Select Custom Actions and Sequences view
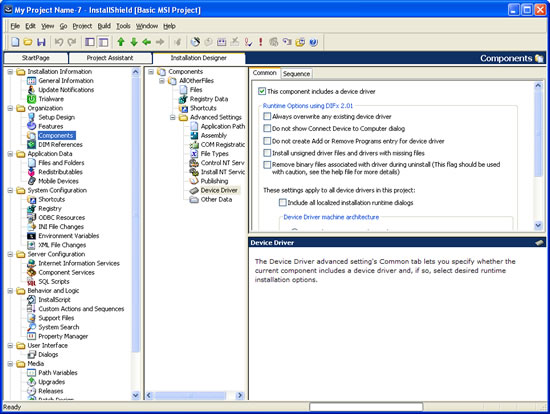 click(81, 309)
